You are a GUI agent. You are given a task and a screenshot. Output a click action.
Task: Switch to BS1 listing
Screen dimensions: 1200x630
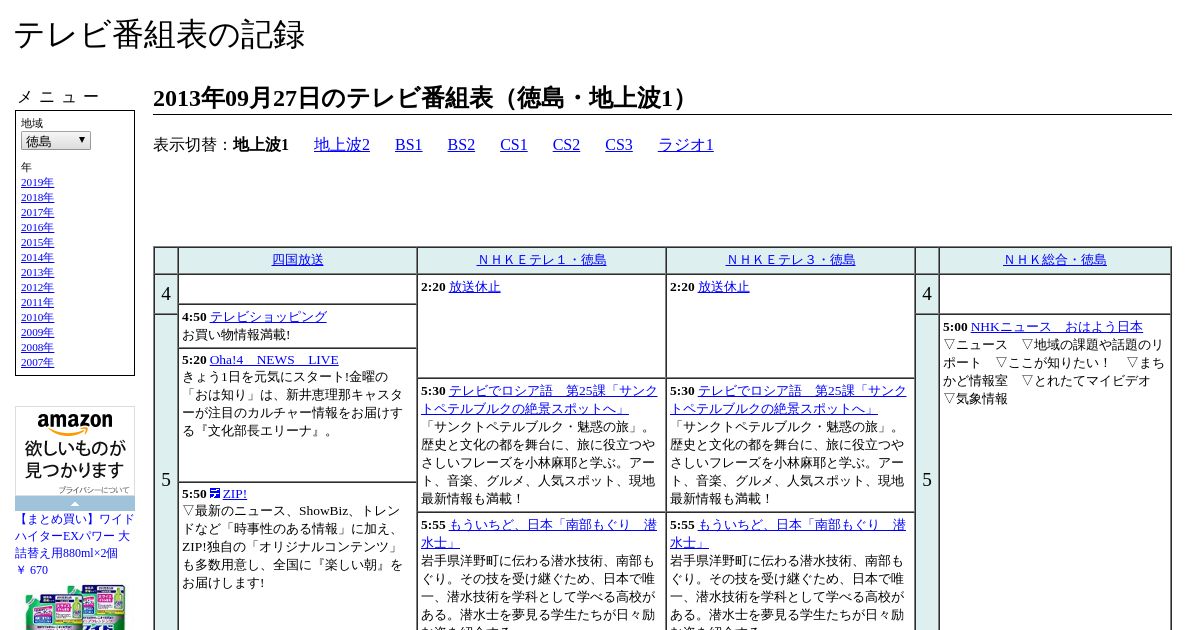point(409,145)
